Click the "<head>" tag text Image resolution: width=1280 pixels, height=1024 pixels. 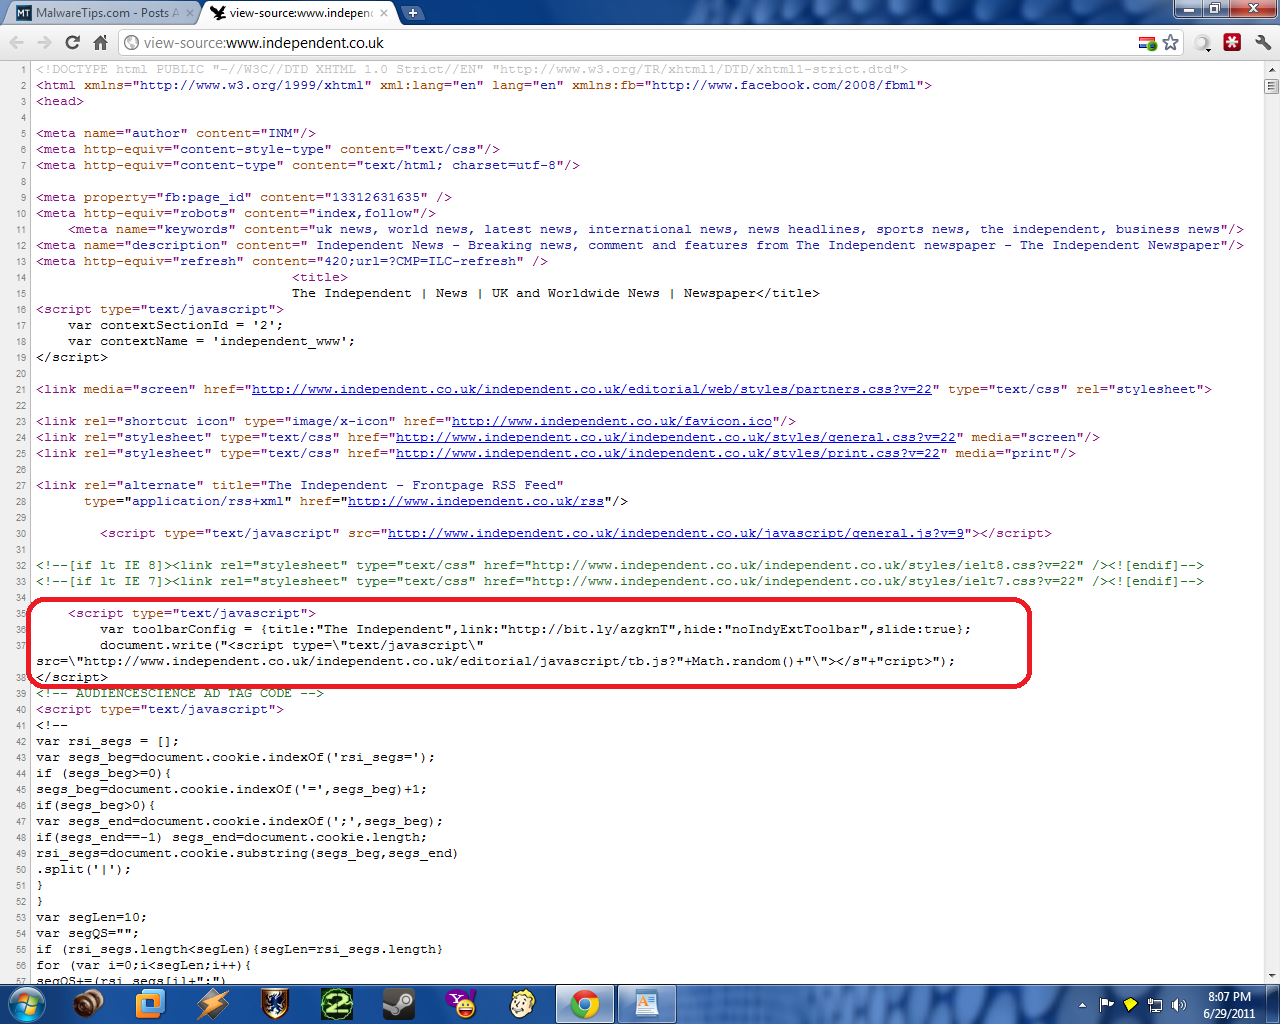60,101
